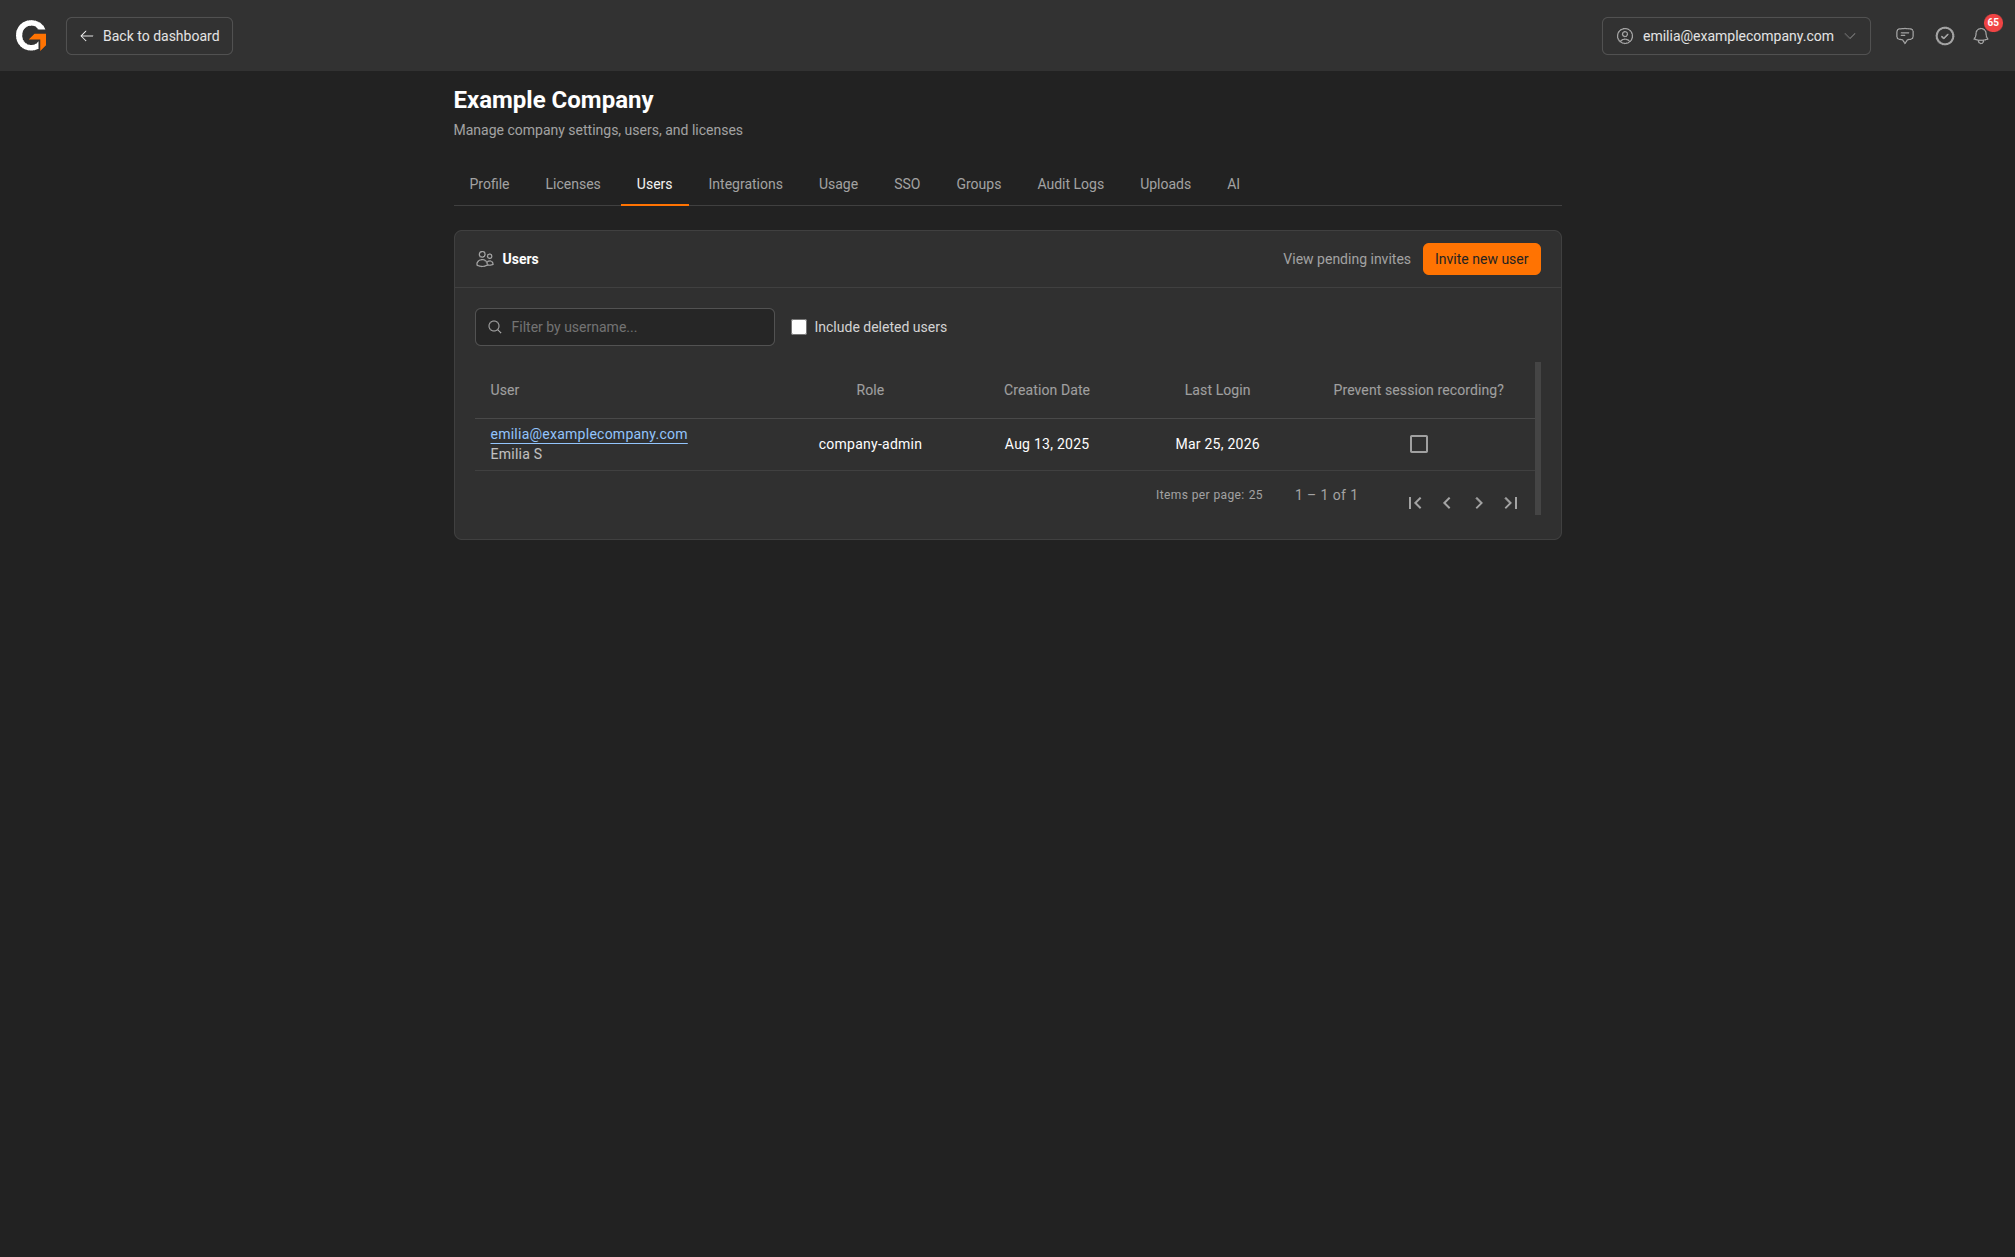Go to next page of users

click(x=1479, y=503)
